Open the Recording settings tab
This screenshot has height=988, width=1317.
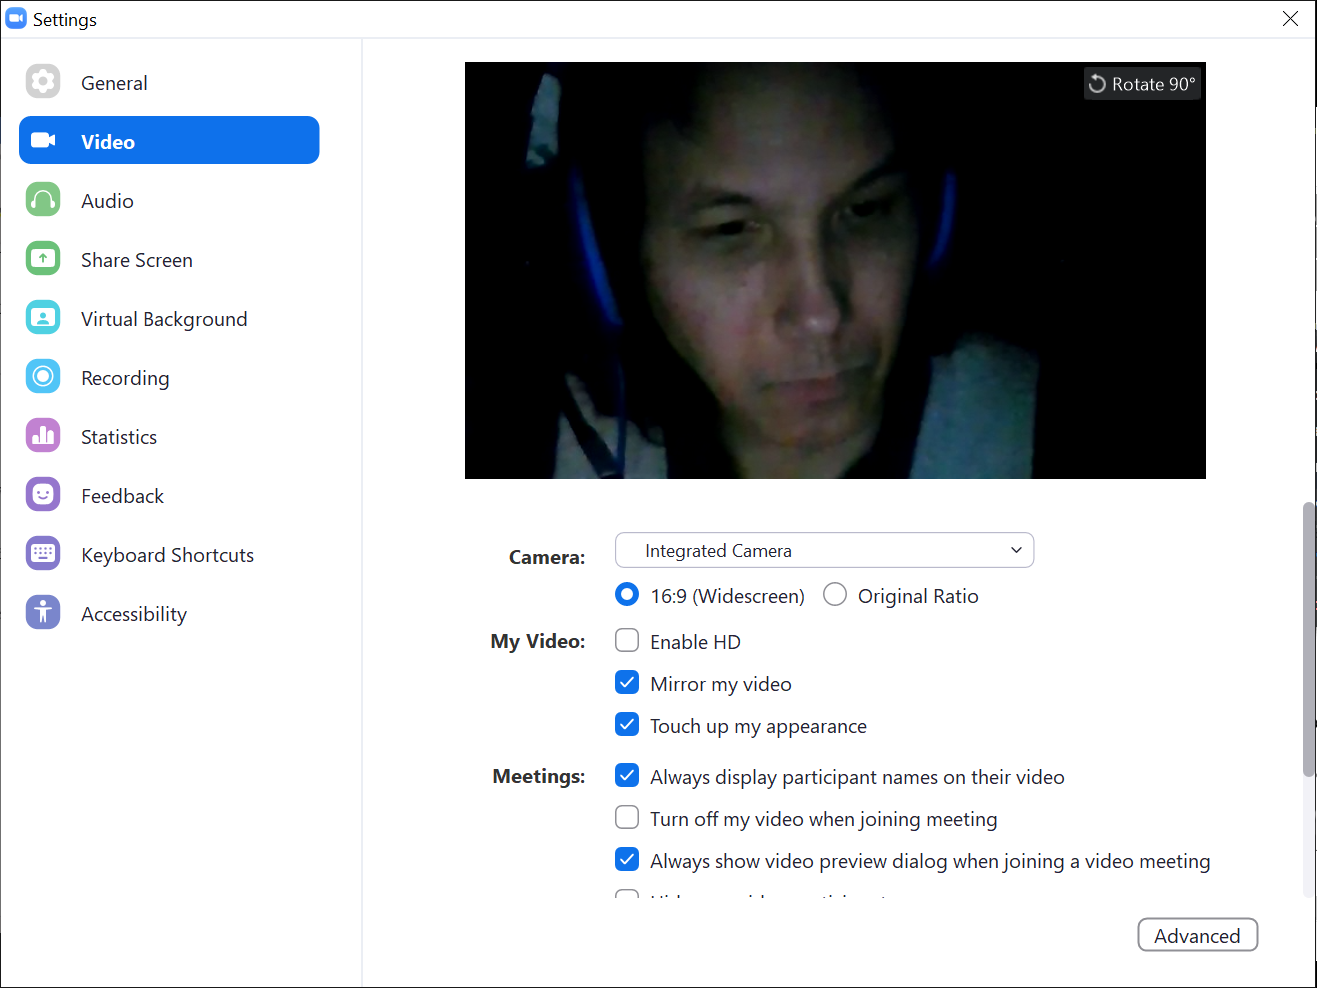(x=169, y=377)
